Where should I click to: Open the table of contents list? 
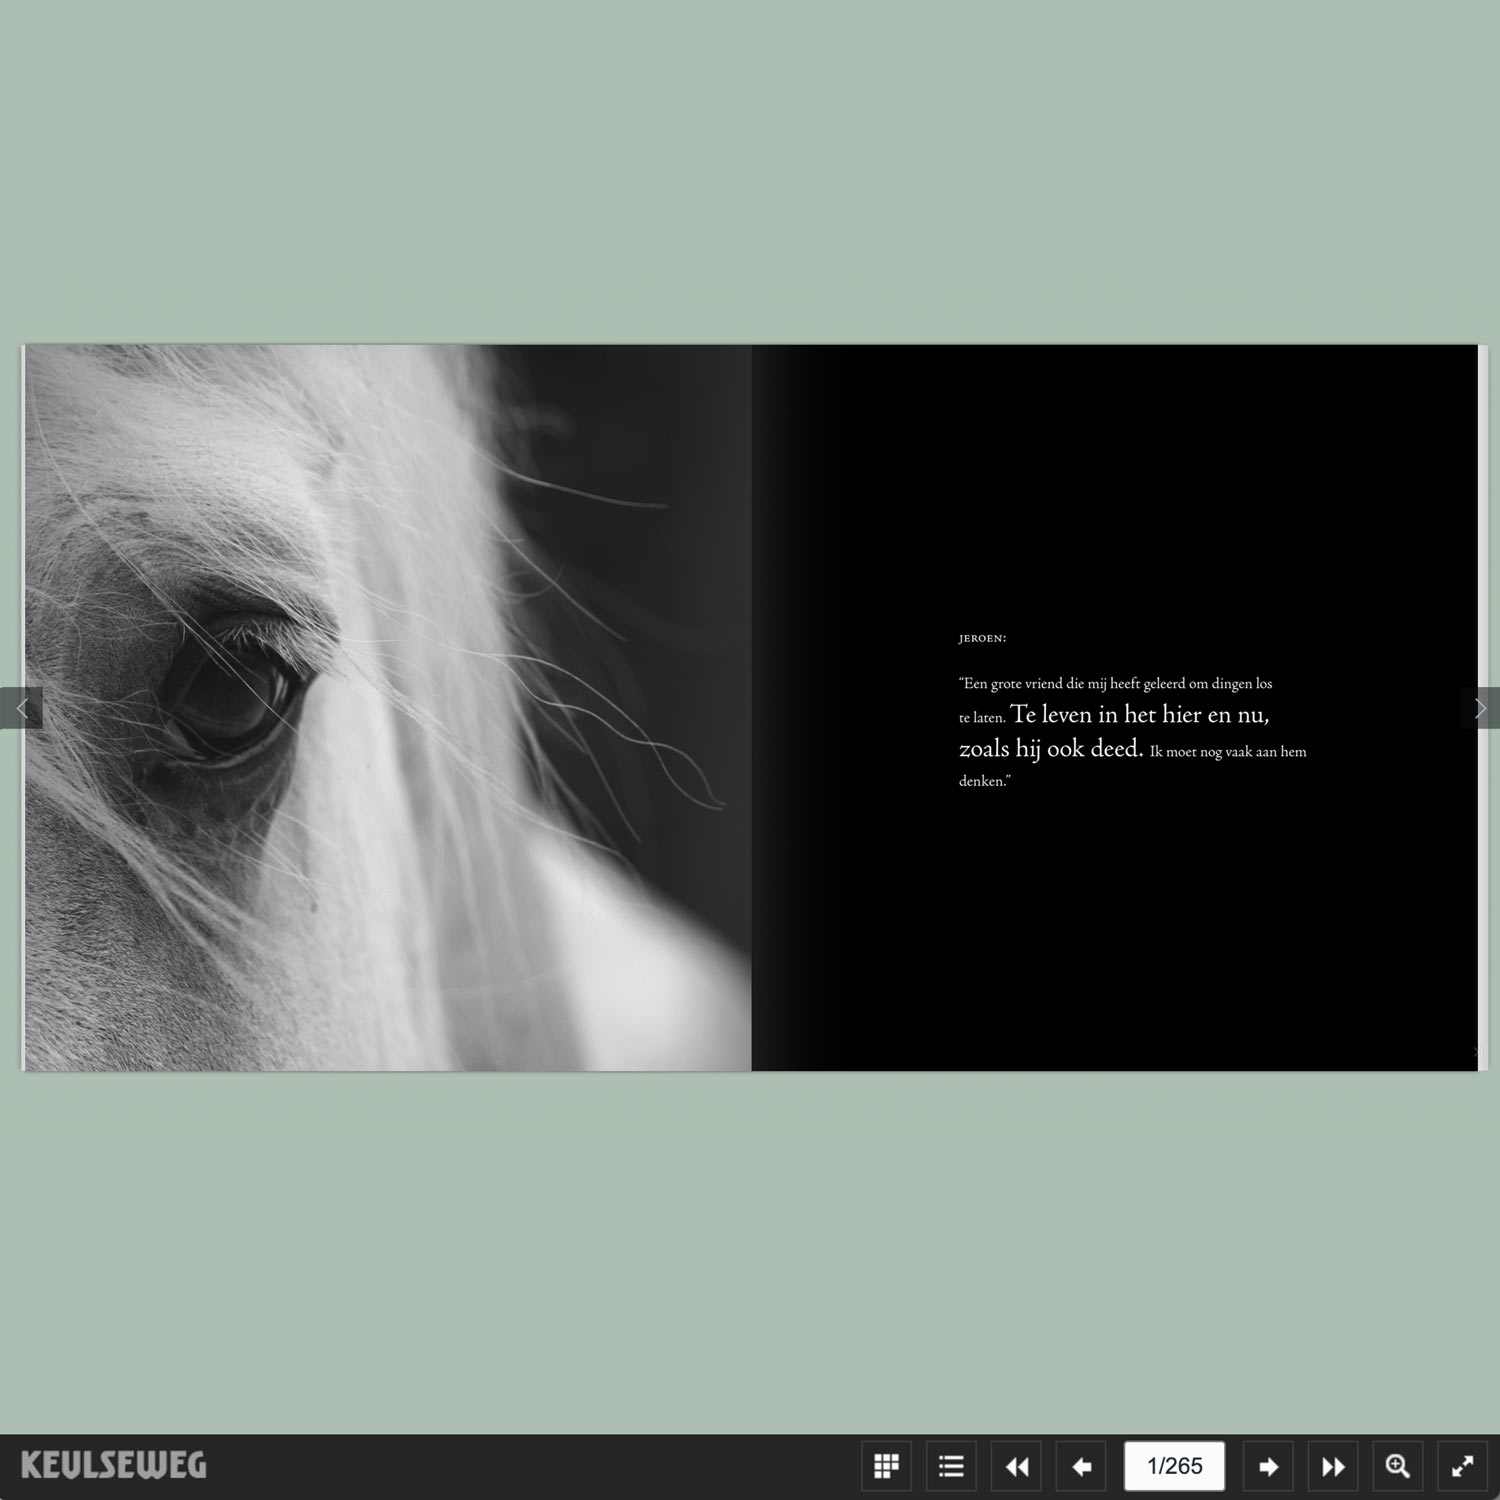950,1466
